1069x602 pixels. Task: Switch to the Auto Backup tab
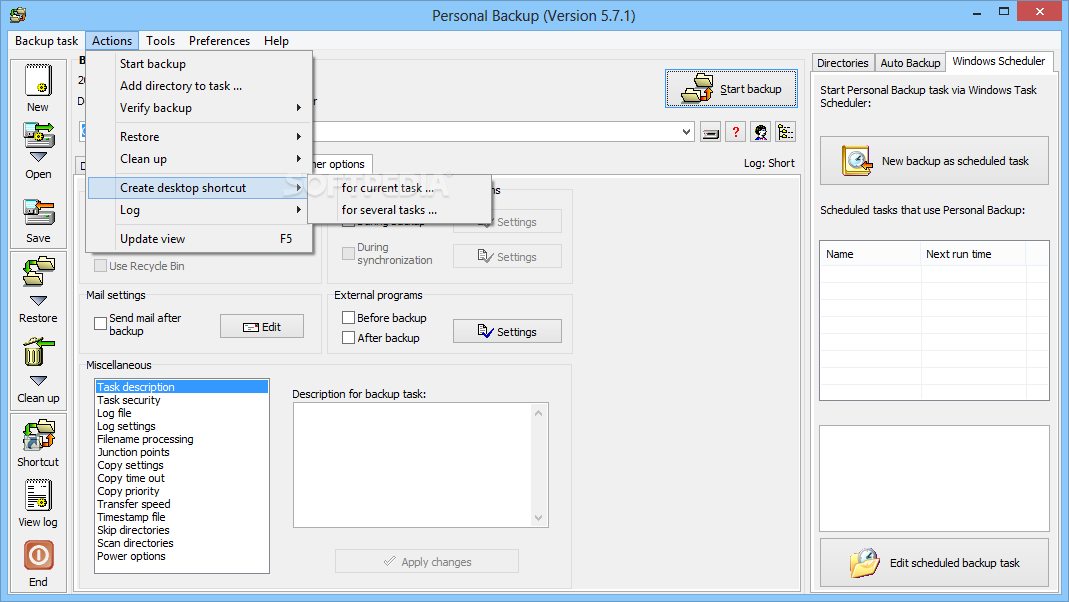(910, 63)
